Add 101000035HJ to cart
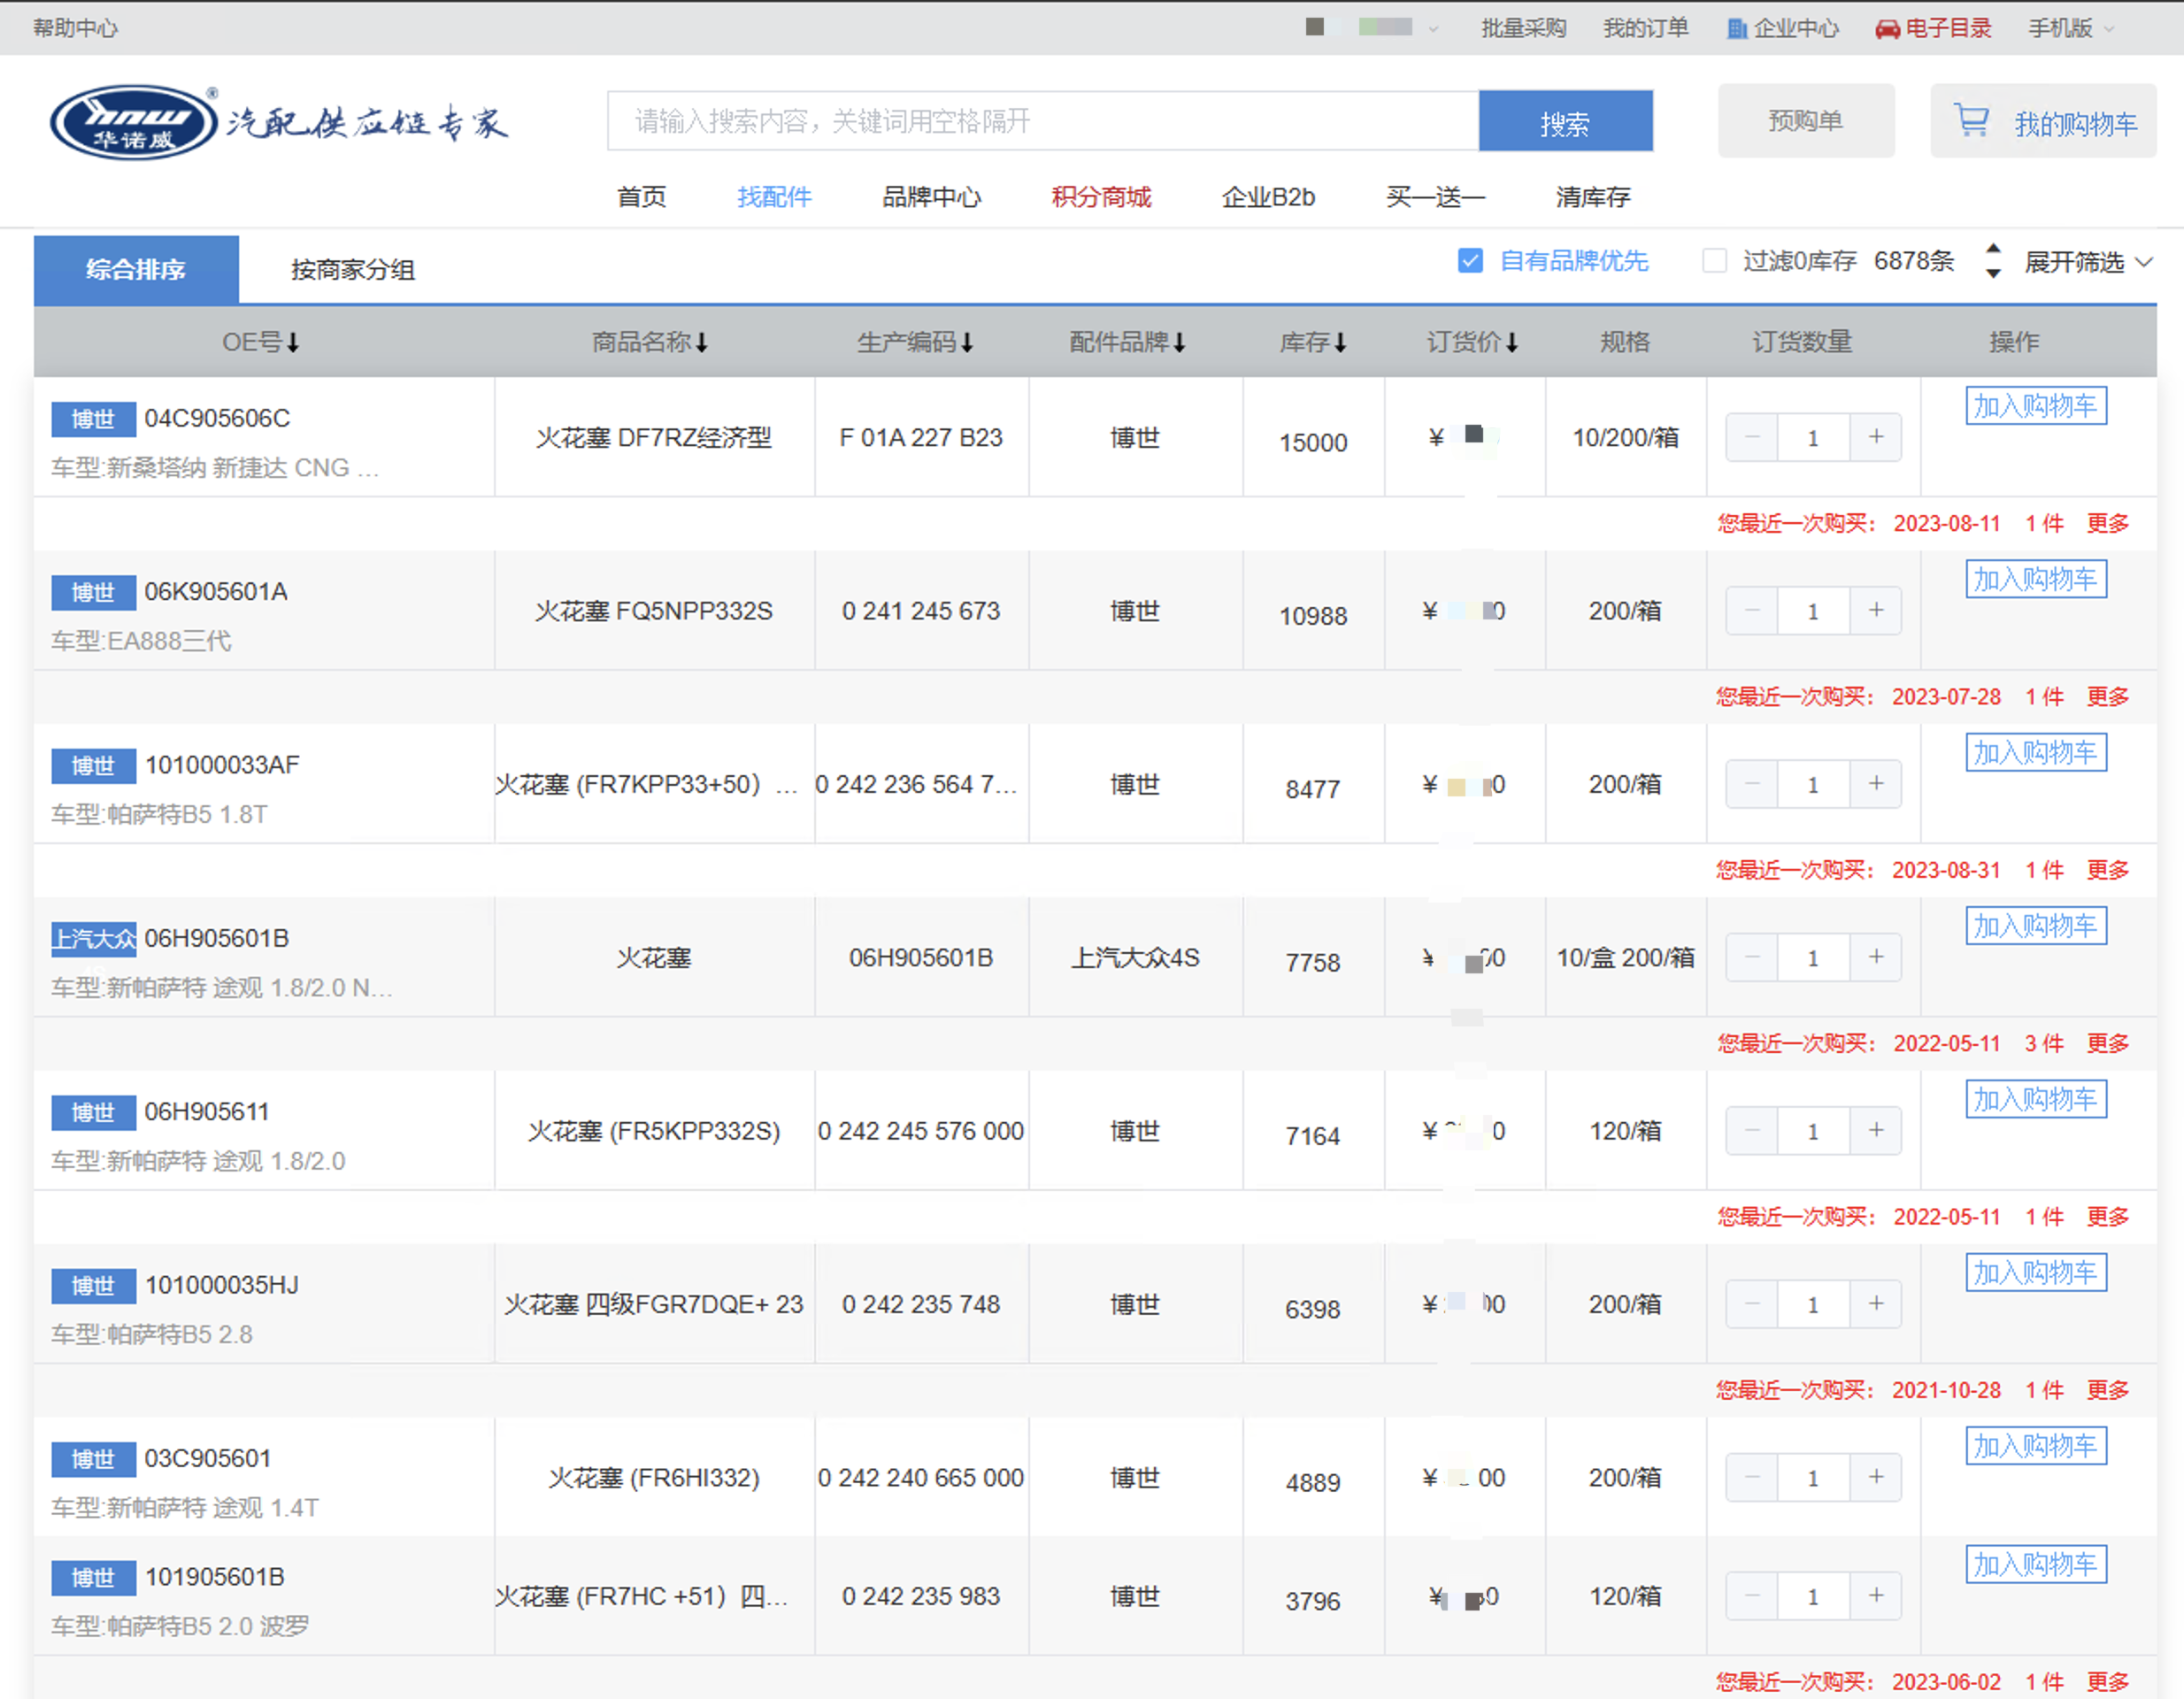The image size is (2184, 1699). tap(2035, 1273)
